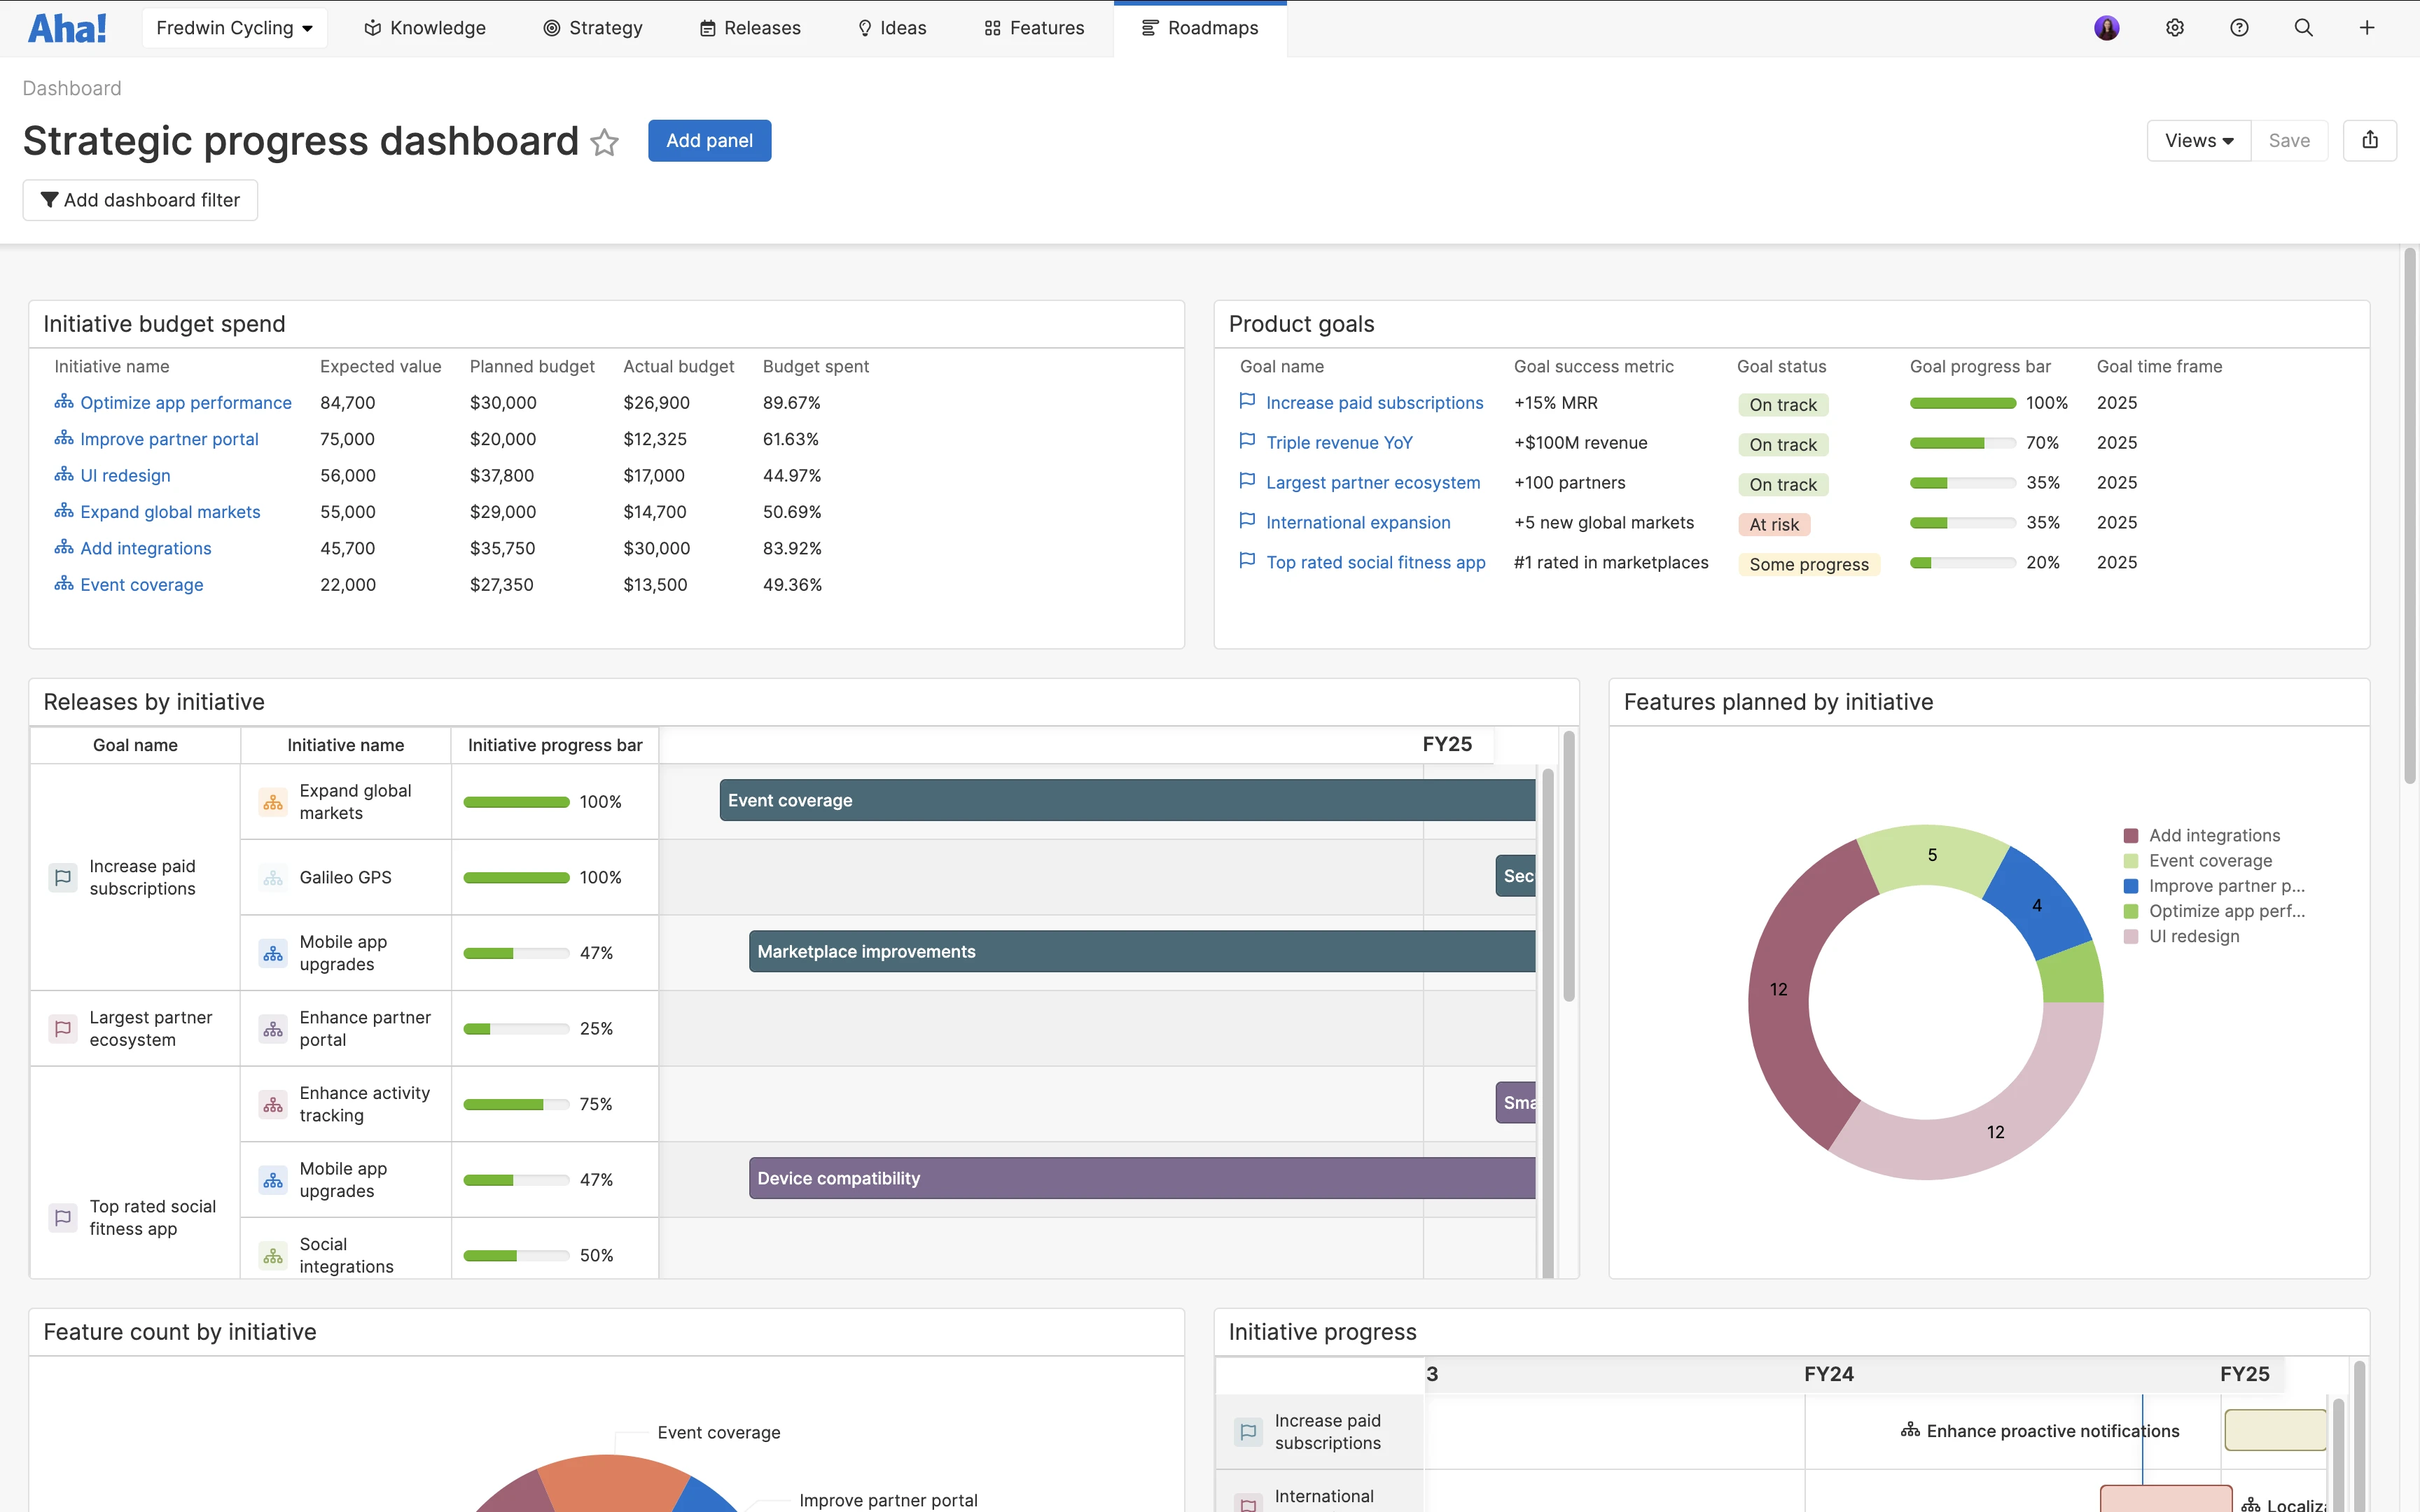This screenshot has height=1512, width=2420.
Task: Open the user avatar menu
Action: [x=2108, y=27]
